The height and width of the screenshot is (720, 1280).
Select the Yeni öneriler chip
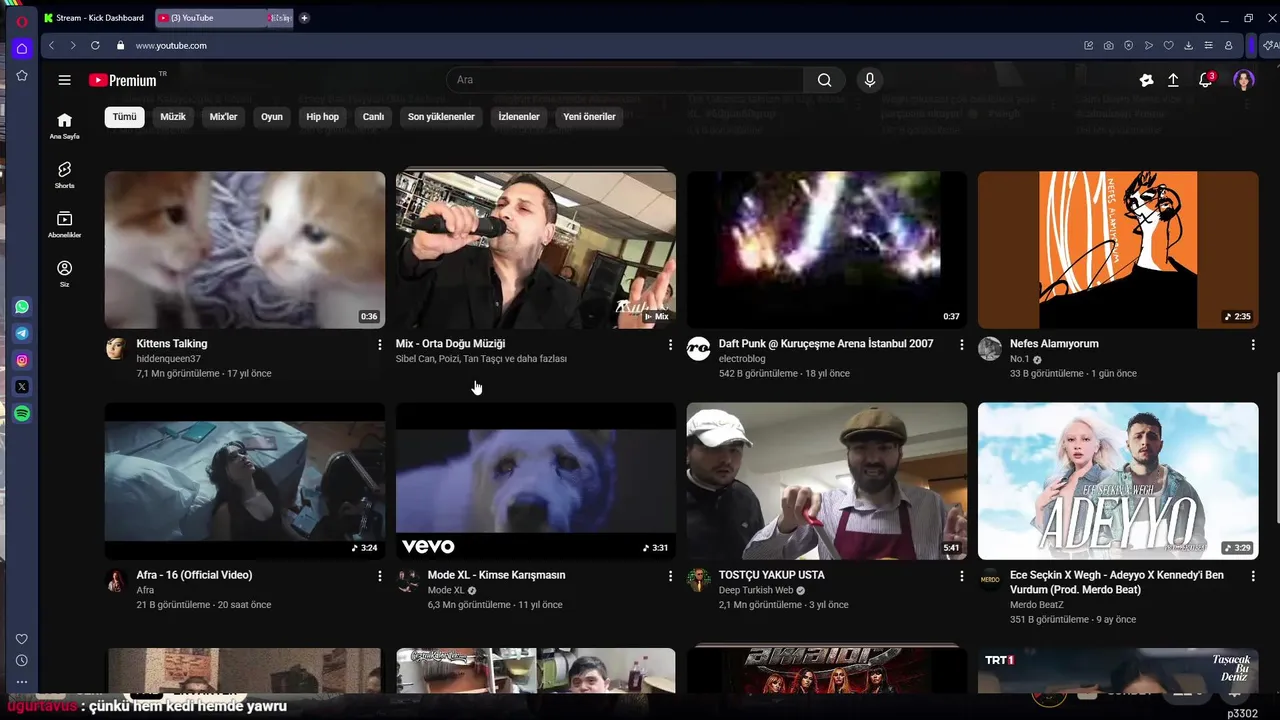tap(589, 117)
